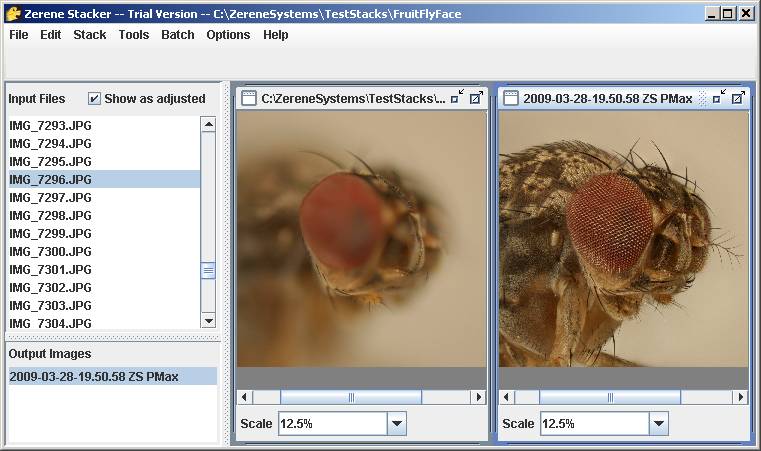Image resolution: width=761 pixels, height=451 pixels.
Task: Click right arrow of right image scrollbar
Action: point(741,397)
